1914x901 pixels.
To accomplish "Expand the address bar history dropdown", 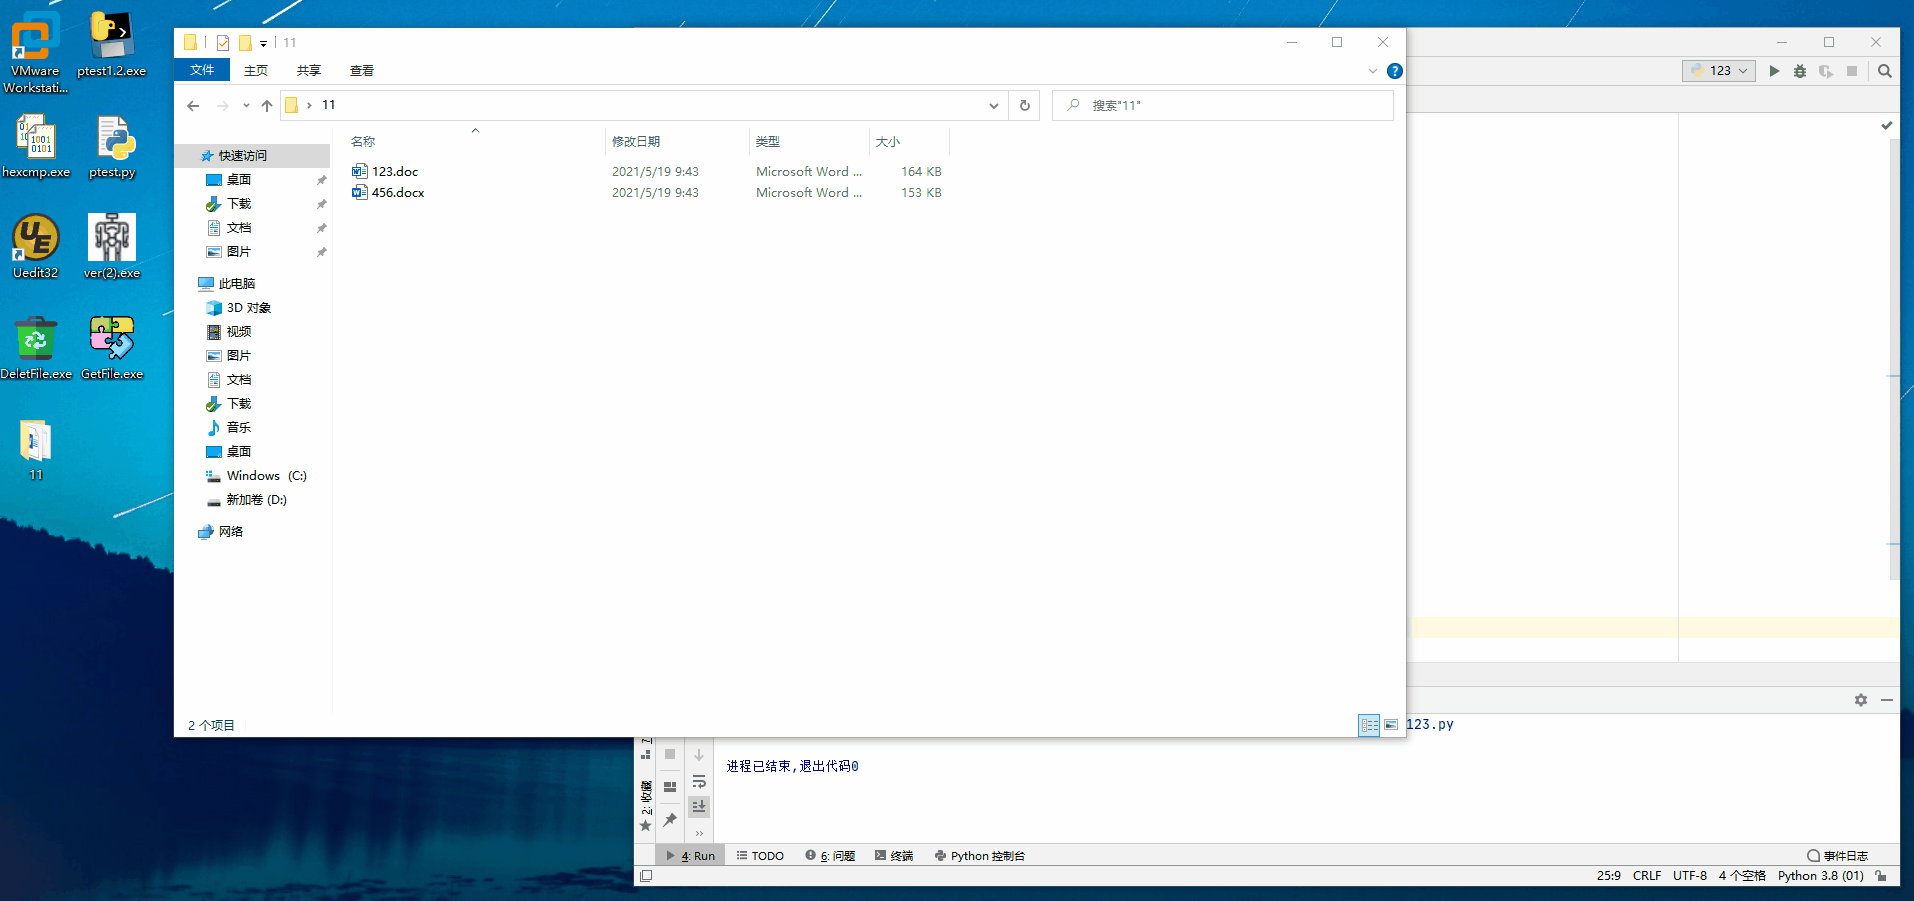I will tap(993, 105).
